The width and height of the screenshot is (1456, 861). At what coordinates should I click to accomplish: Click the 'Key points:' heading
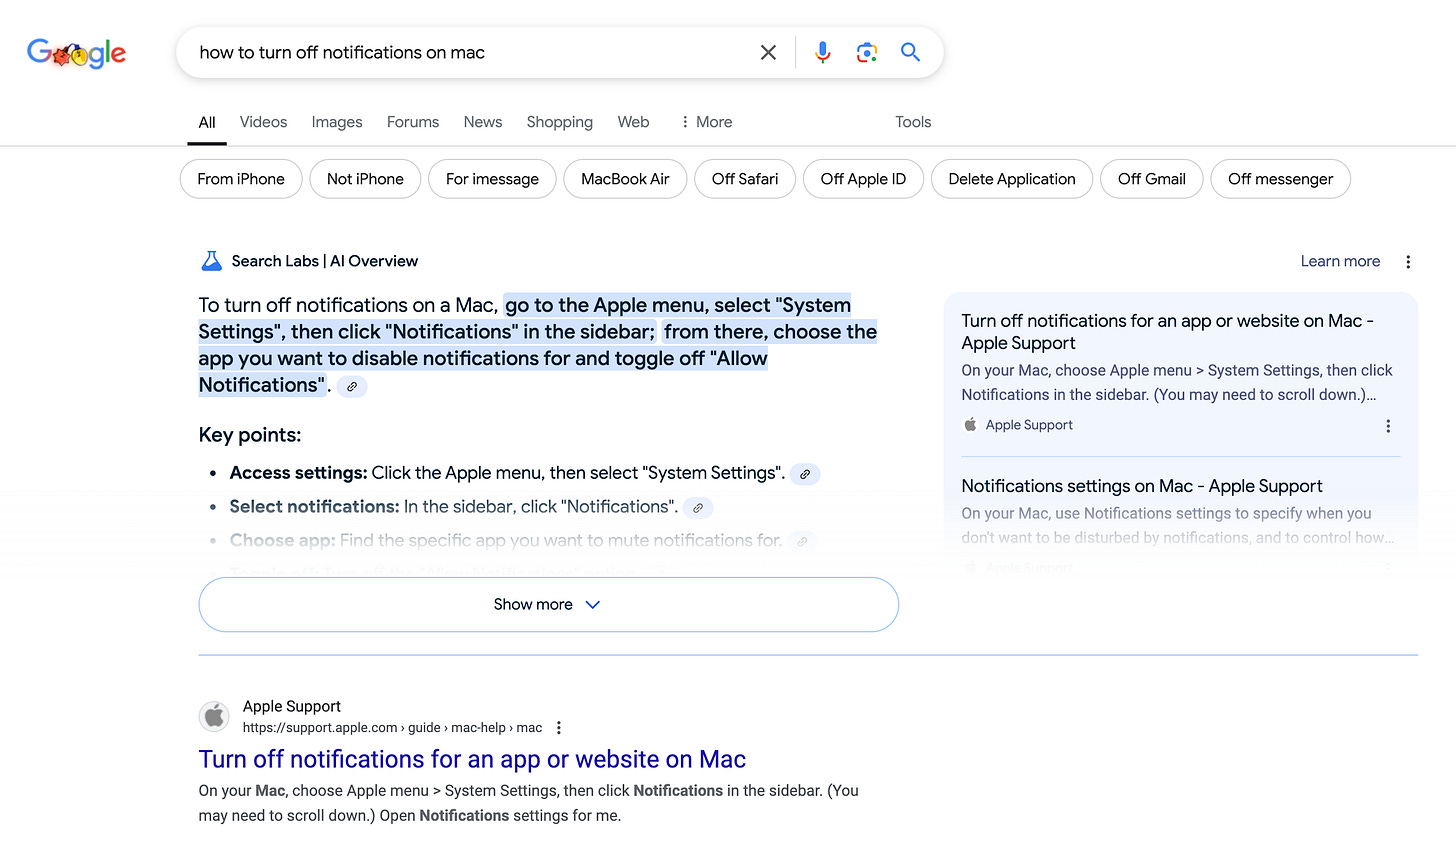point(250,435)
